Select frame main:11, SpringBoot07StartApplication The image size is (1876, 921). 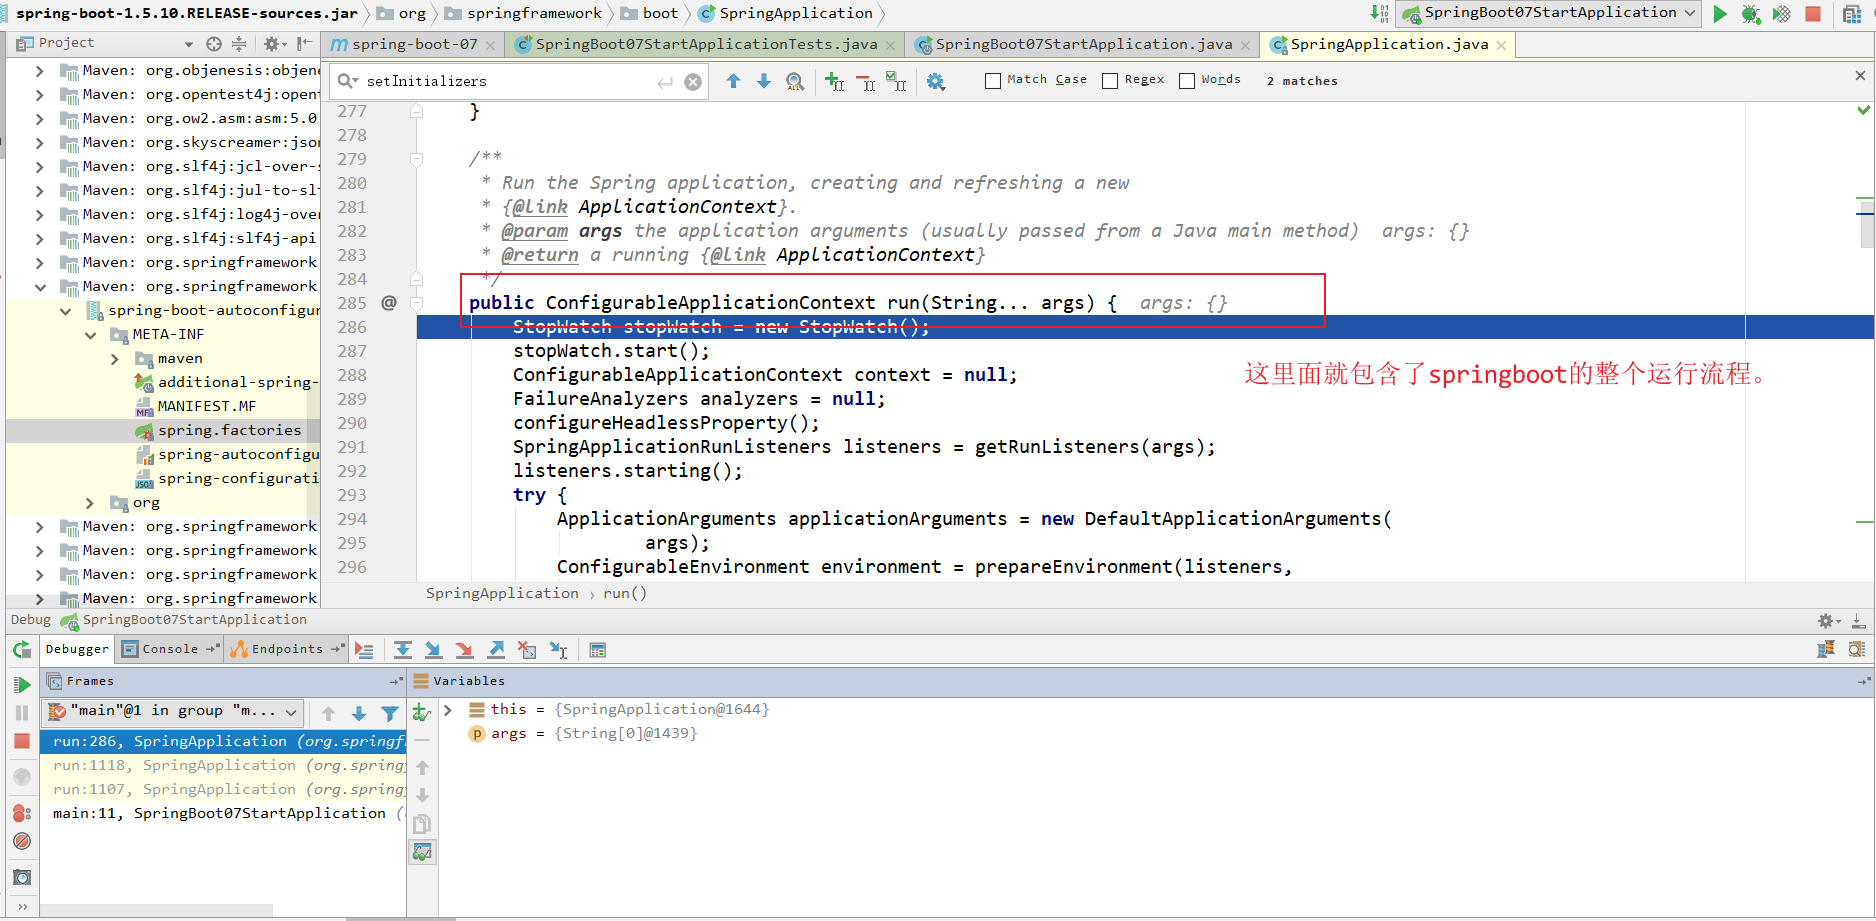point(222,813)
